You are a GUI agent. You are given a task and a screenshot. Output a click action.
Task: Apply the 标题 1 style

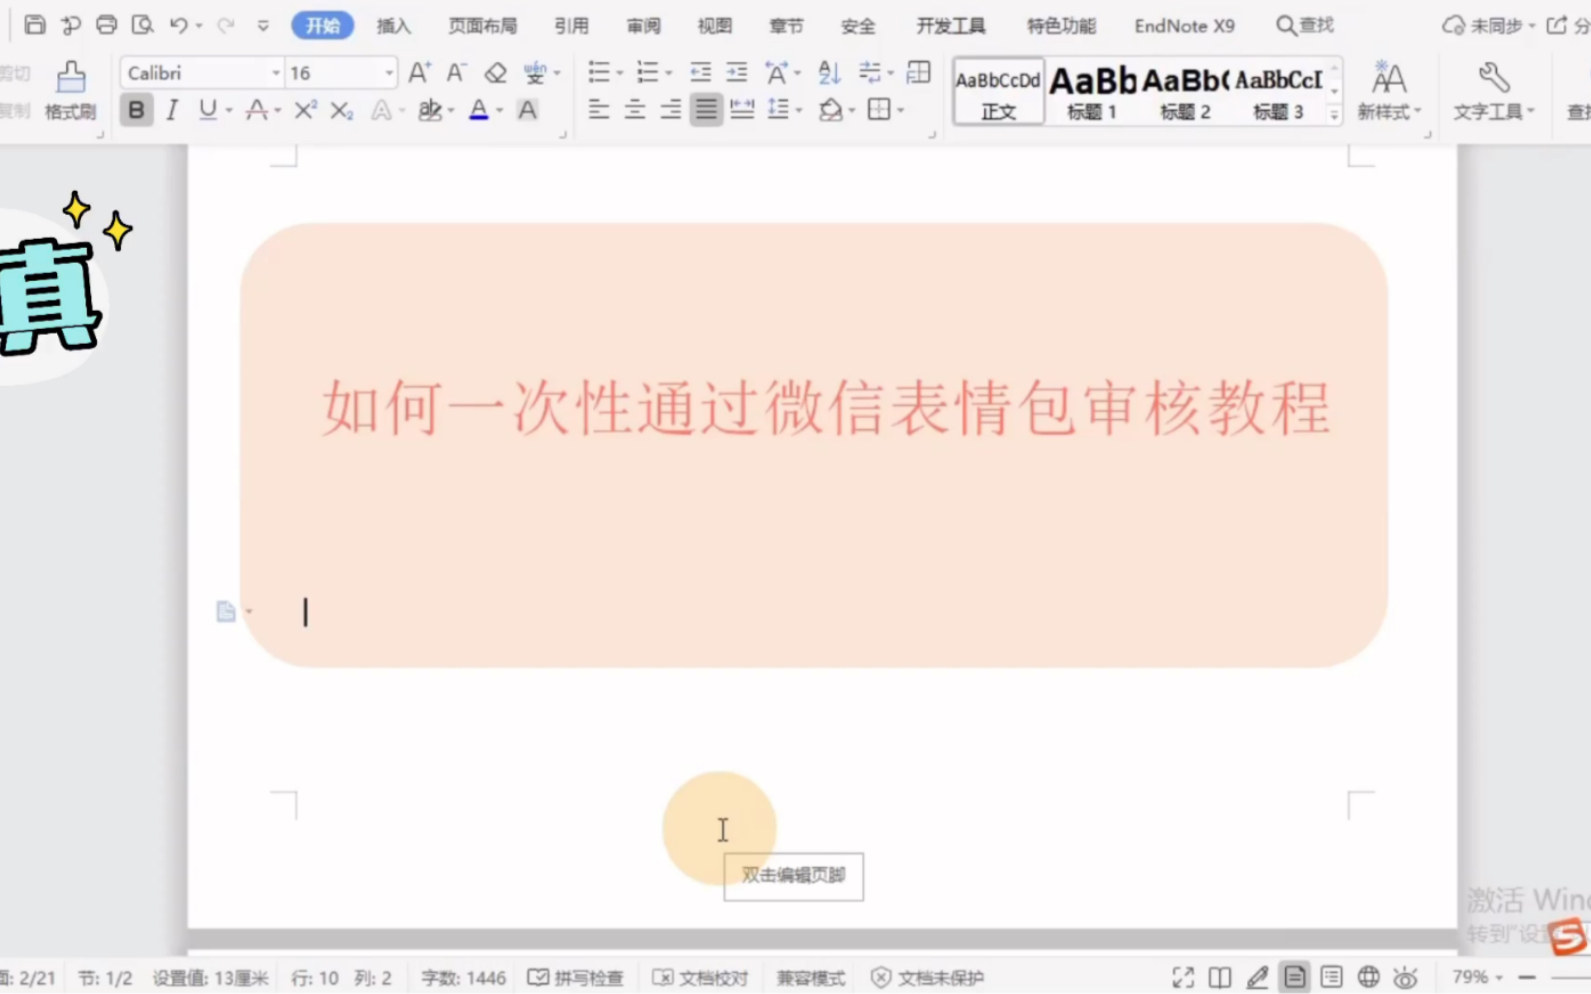[1092, 91]
